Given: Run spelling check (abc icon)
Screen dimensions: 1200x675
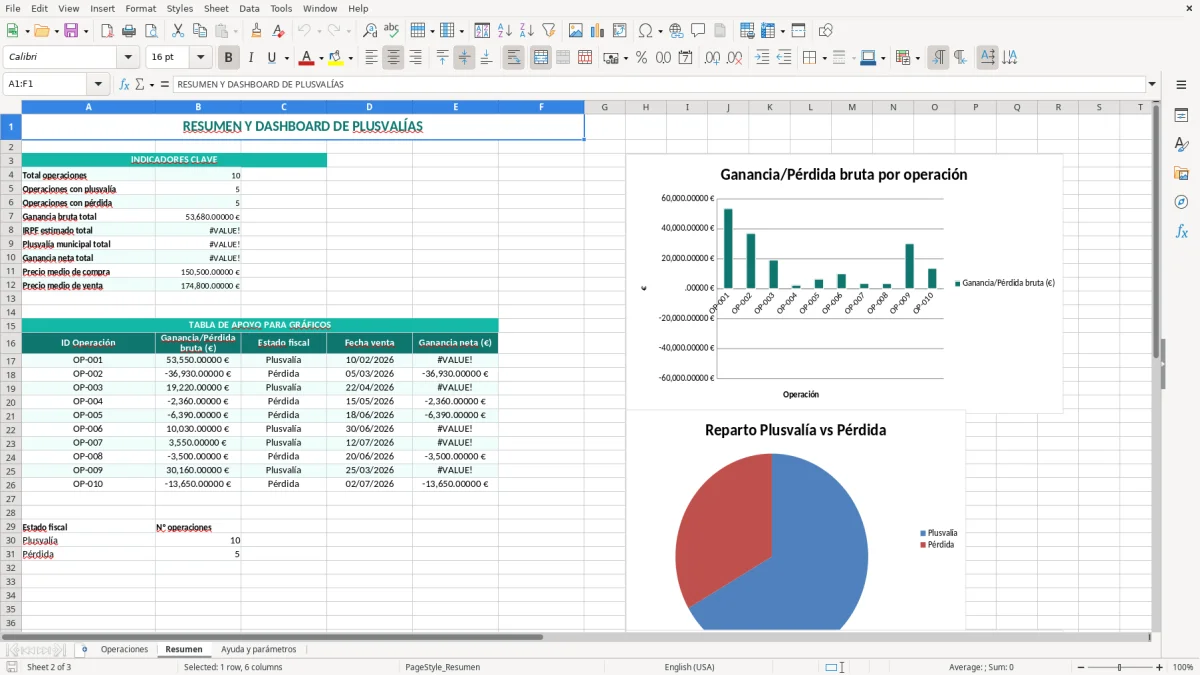Looking at the screenshot, I should tap(392, 31).
